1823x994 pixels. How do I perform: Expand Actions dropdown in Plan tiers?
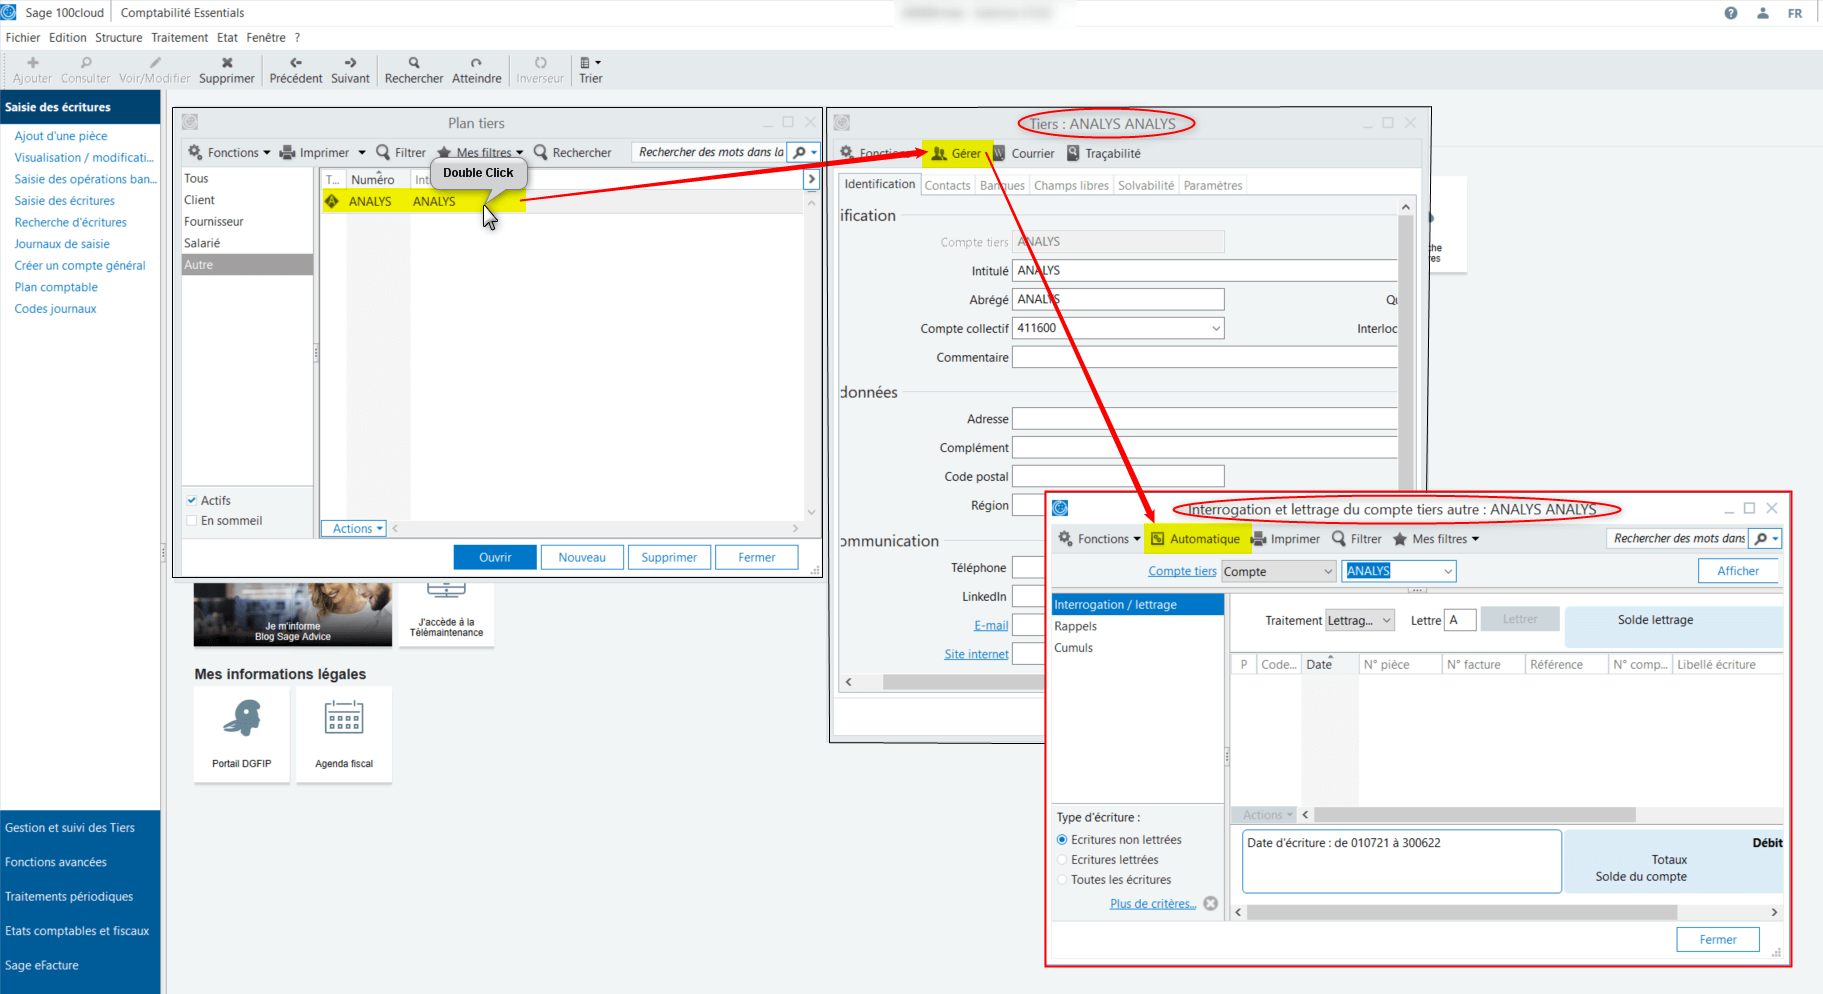point(353,529)
